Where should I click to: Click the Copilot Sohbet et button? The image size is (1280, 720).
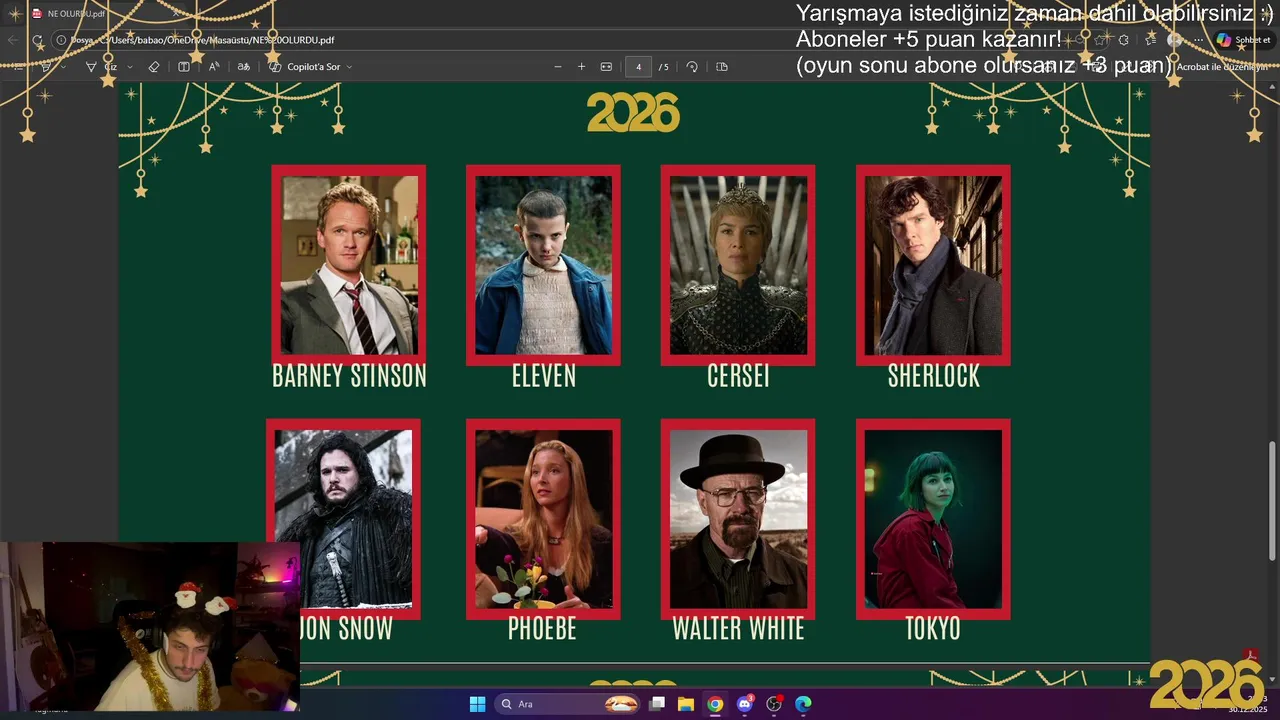1242,40
